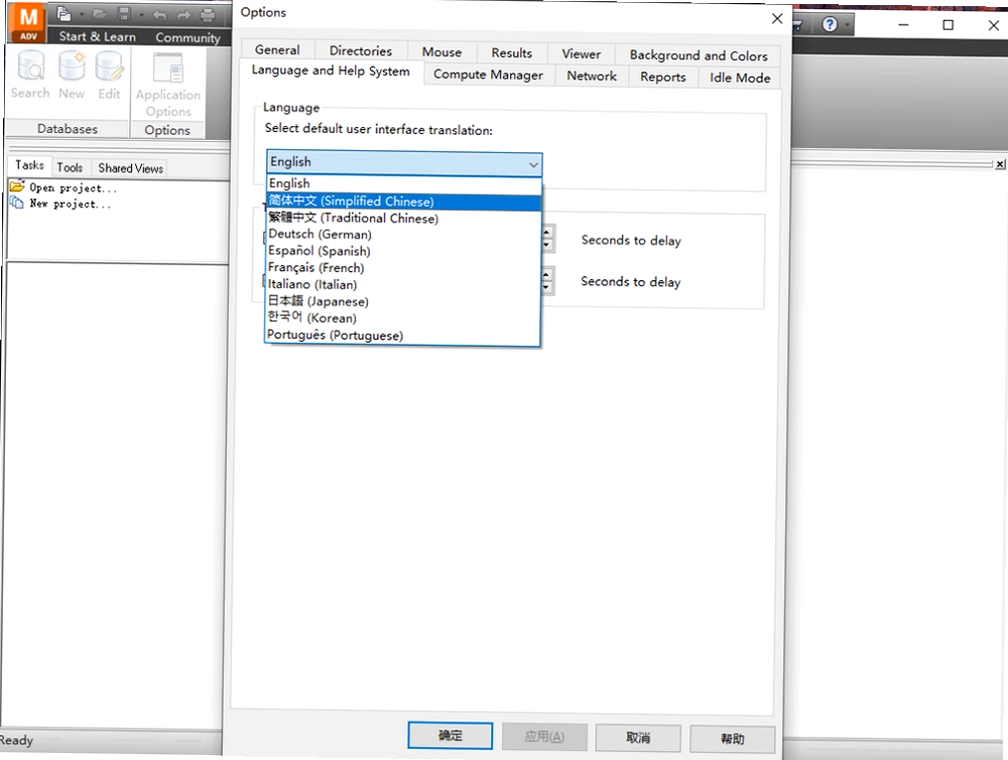The height and width of the screenshot is (760, 1008).
Task: Click the Save floppy disk icon
Action: pos(125,14)
